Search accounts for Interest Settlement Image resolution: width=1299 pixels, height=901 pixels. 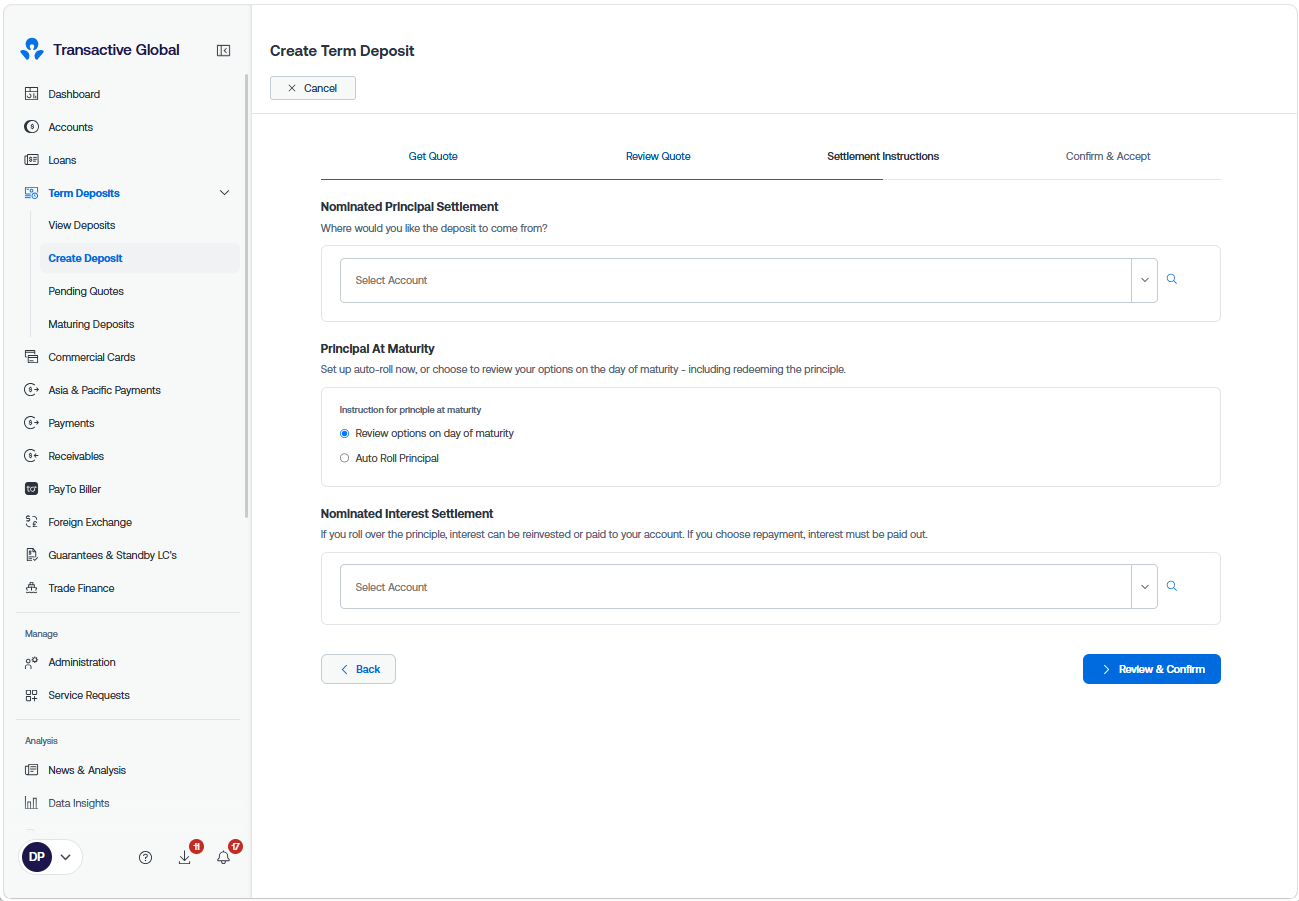pos(1172,587)
